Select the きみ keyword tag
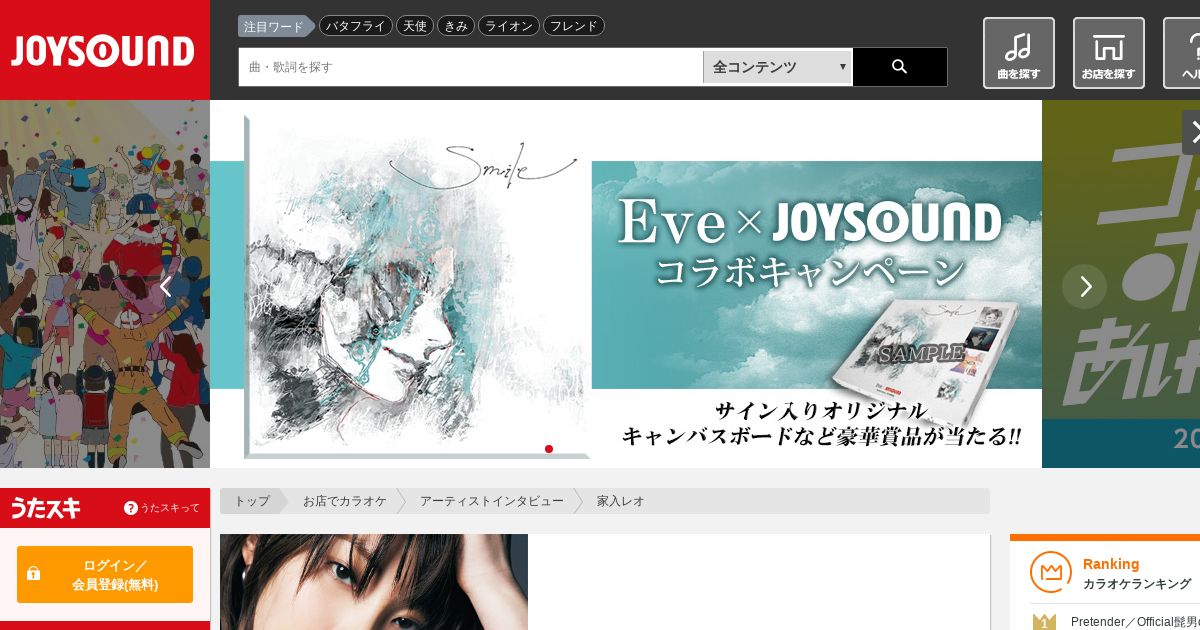This screenshot has width=1200, height=630. click(456, 26)
